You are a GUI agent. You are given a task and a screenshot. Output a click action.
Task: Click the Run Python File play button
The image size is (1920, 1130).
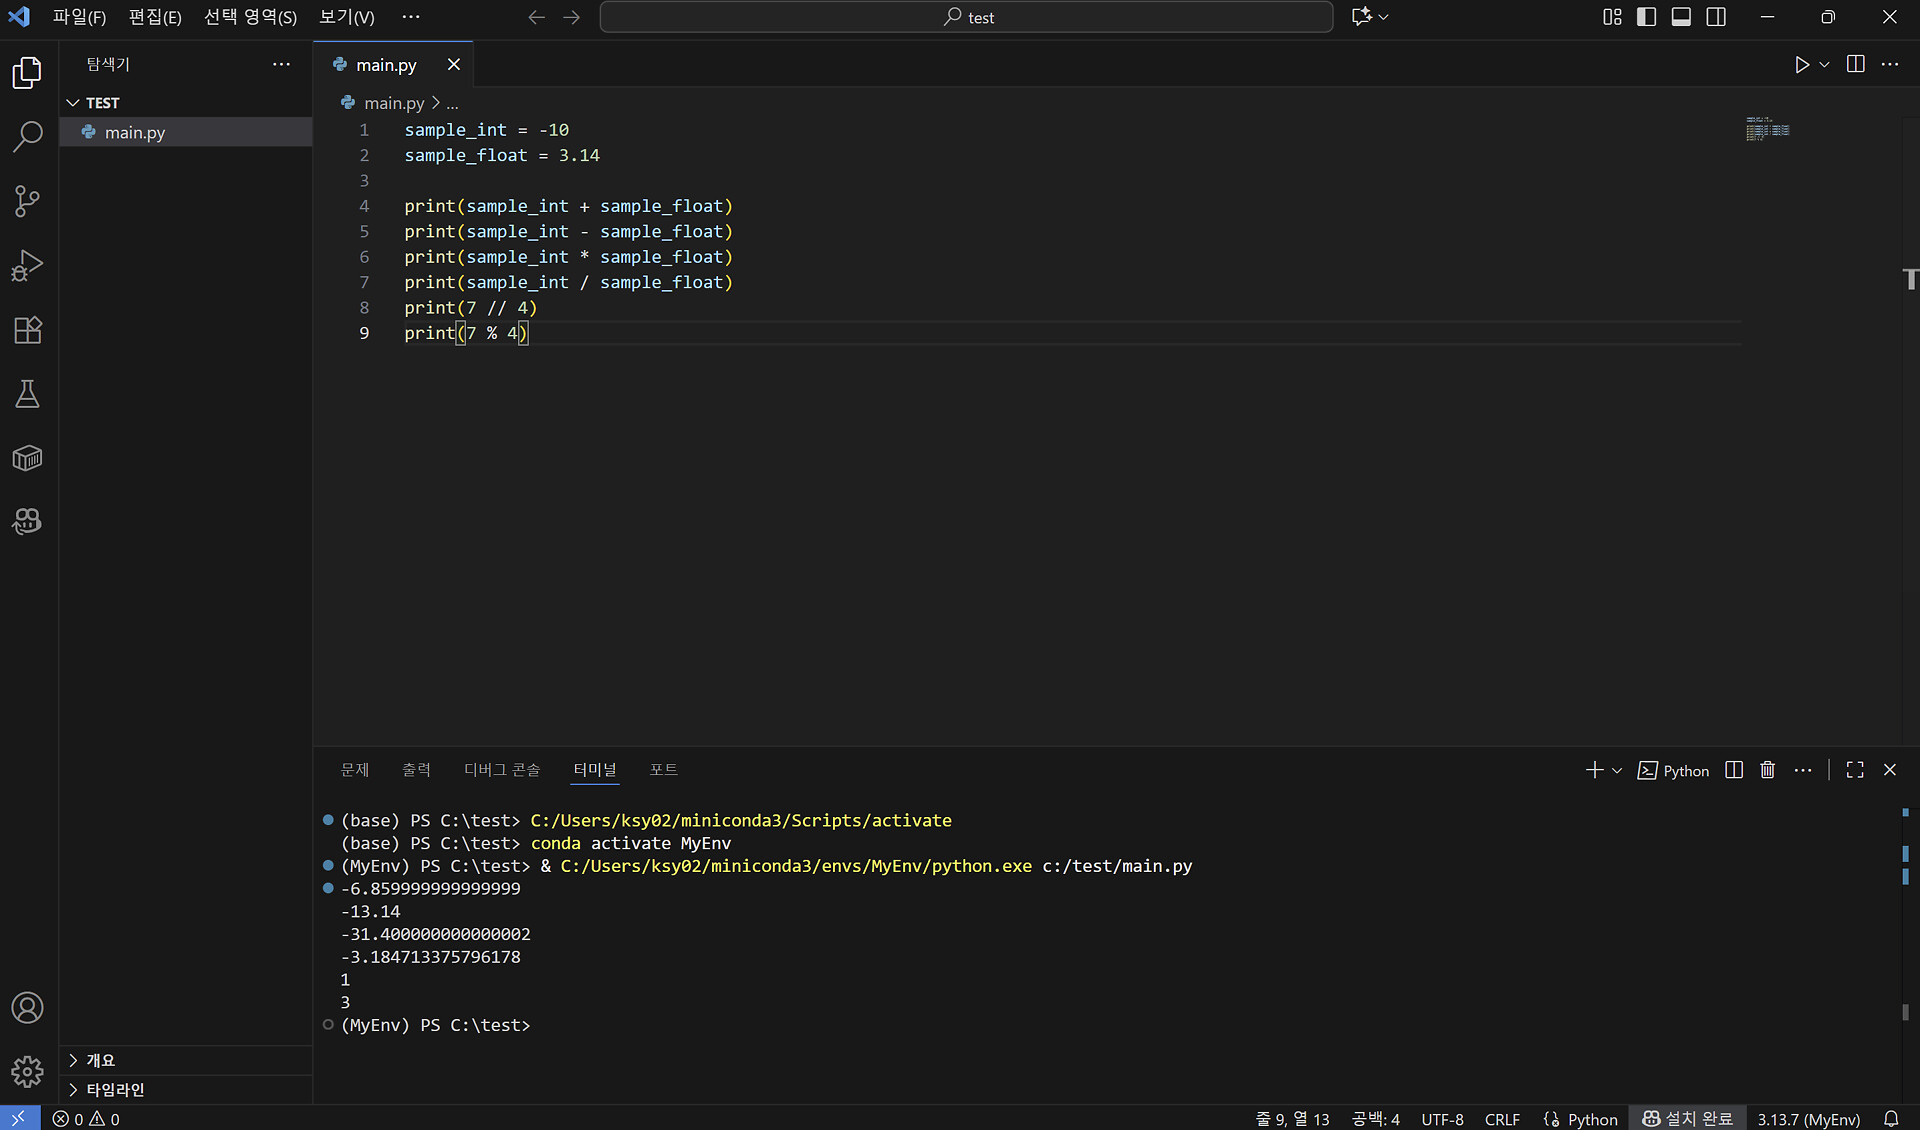click(1801, 65)
